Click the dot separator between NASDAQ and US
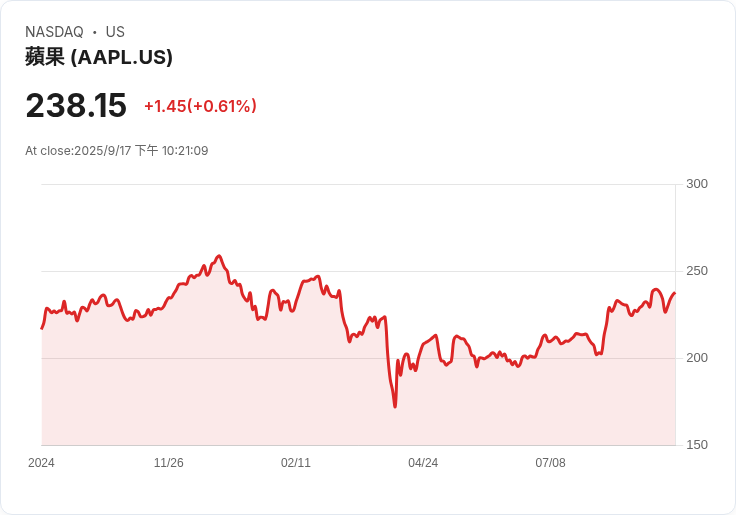Screen dimensions: 736x515 [95, 32]
